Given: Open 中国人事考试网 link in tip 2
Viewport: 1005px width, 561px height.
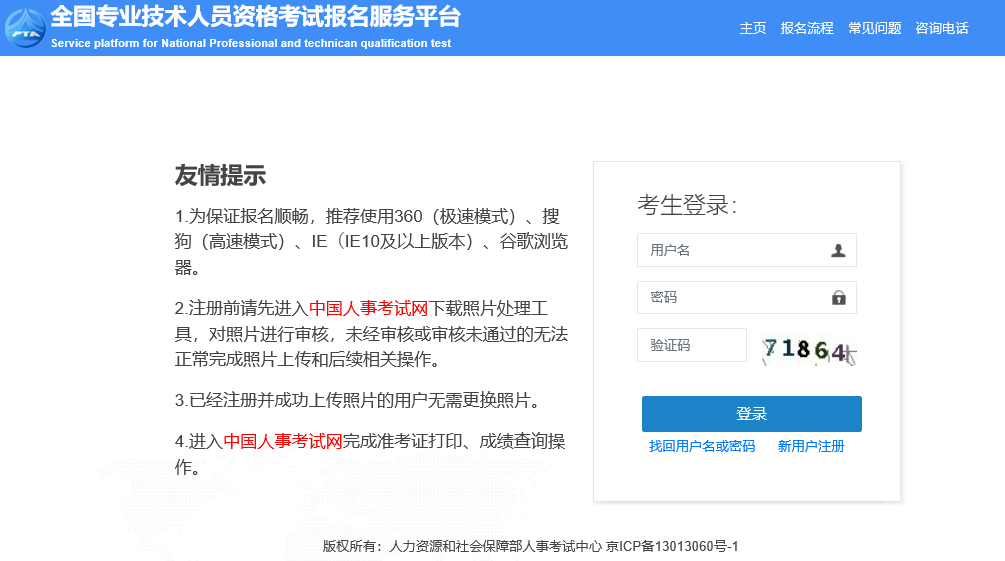Looking at the screenshot, I should pos(368,308).
